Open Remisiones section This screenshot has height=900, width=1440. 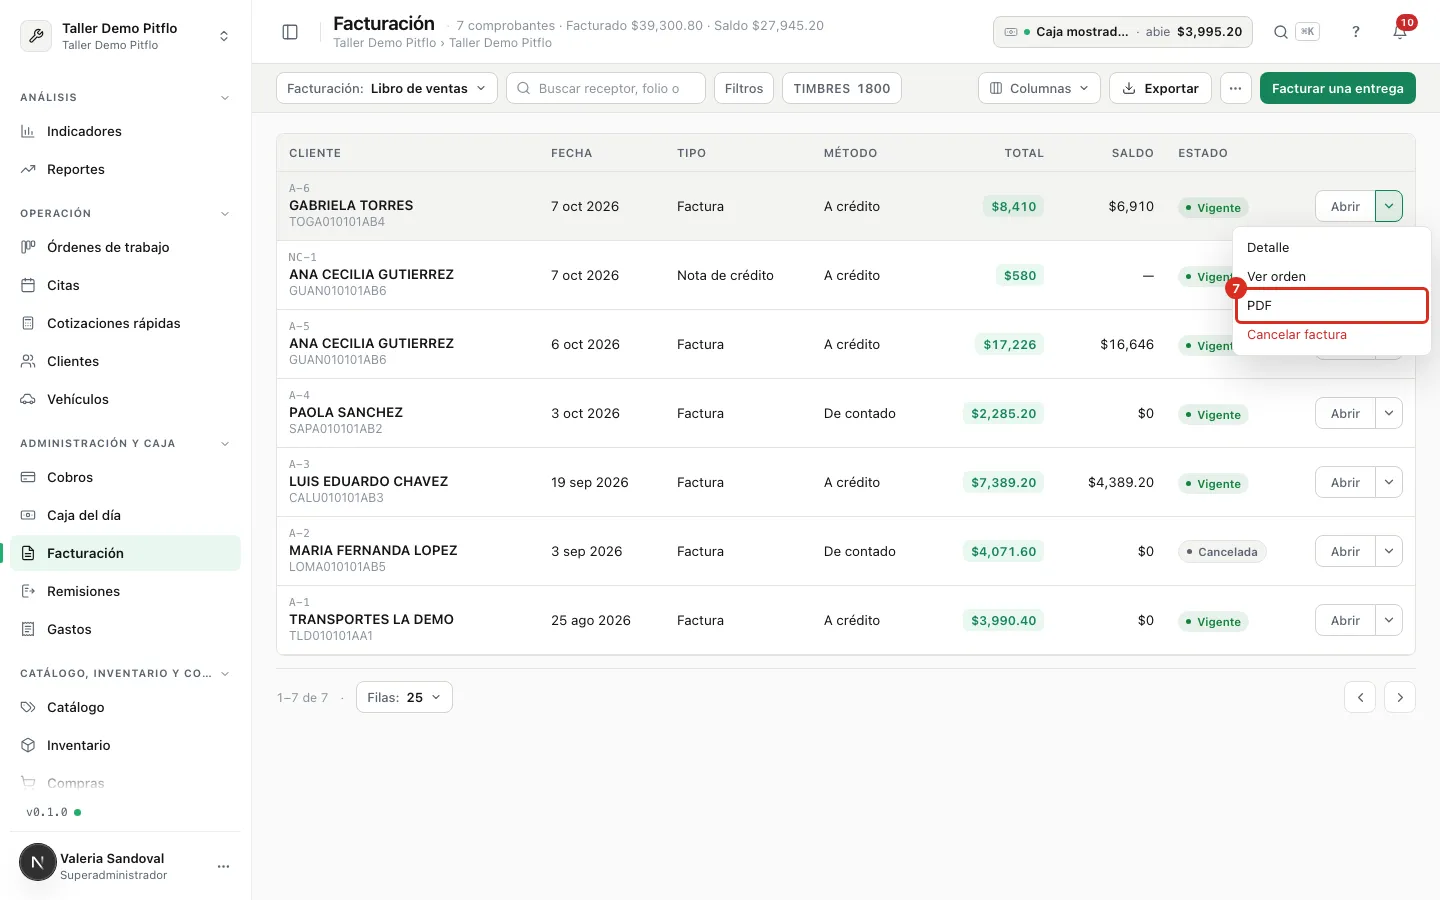click(125, 591)
